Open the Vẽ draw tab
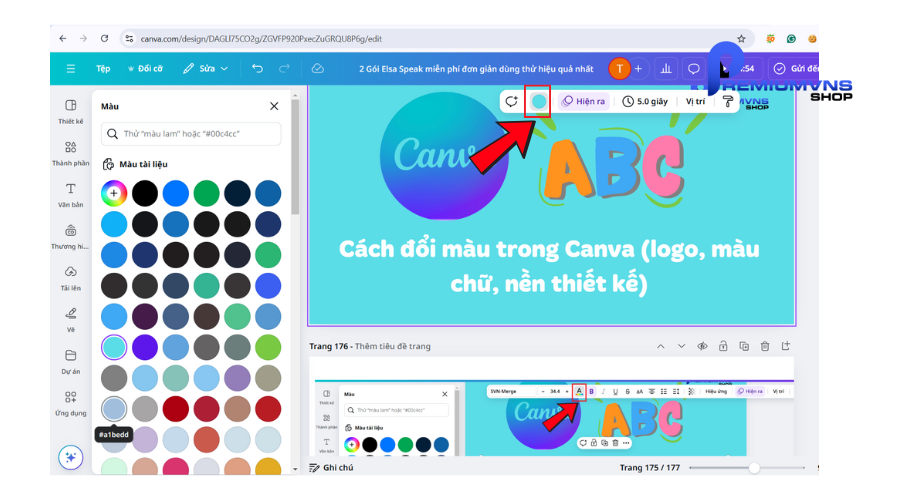The image size is (900, 500). (x=71, y=320)
